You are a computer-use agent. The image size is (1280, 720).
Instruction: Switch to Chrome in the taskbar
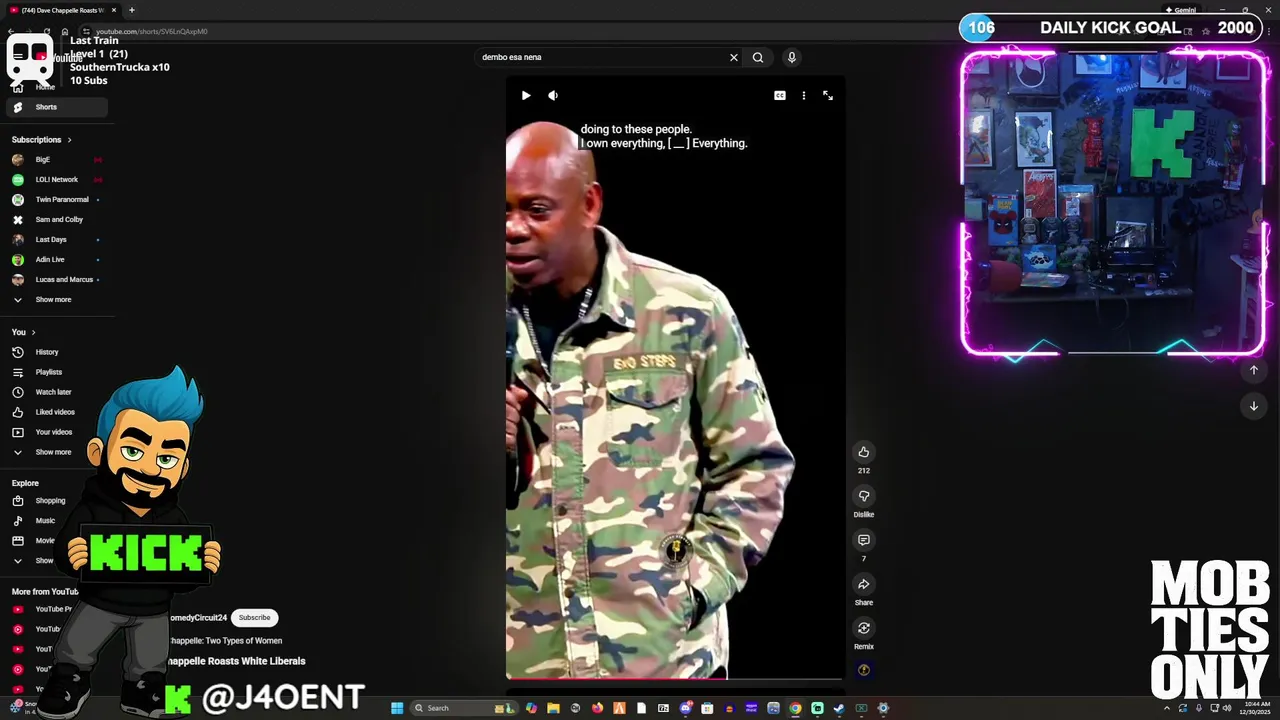click(x=795, y=708)
